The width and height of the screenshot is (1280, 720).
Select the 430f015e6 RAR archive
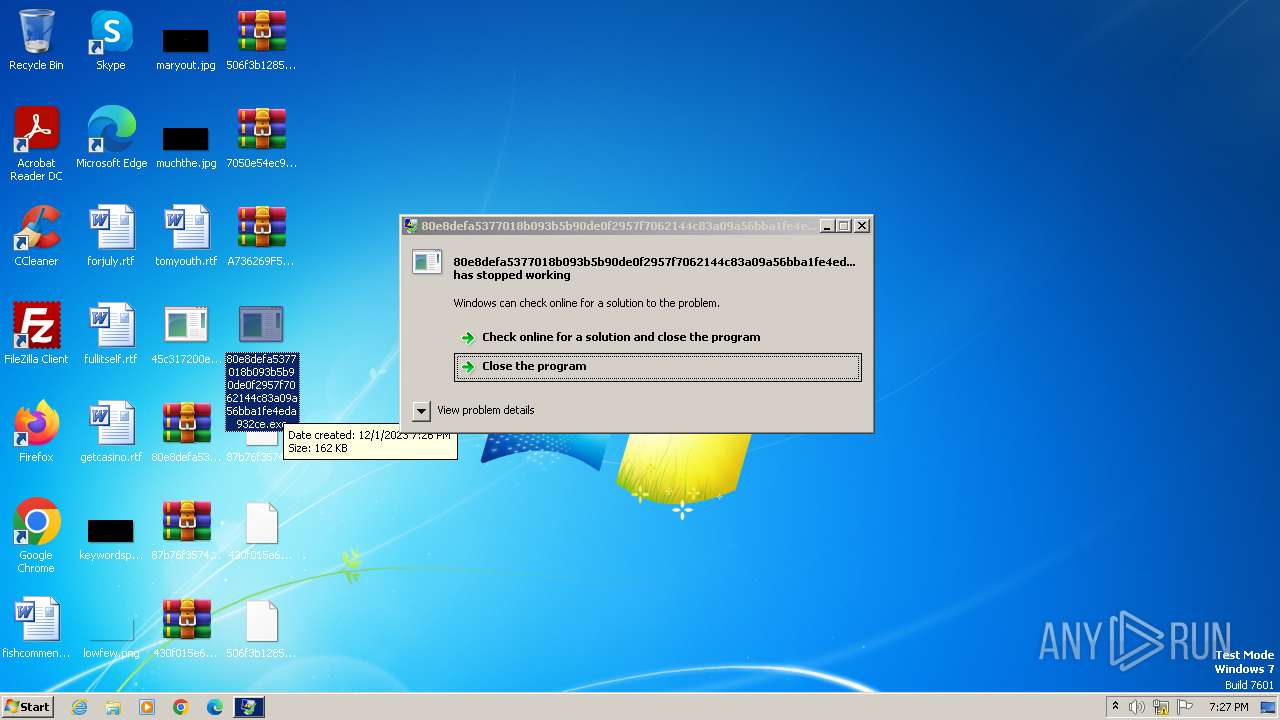click(186, 628)
